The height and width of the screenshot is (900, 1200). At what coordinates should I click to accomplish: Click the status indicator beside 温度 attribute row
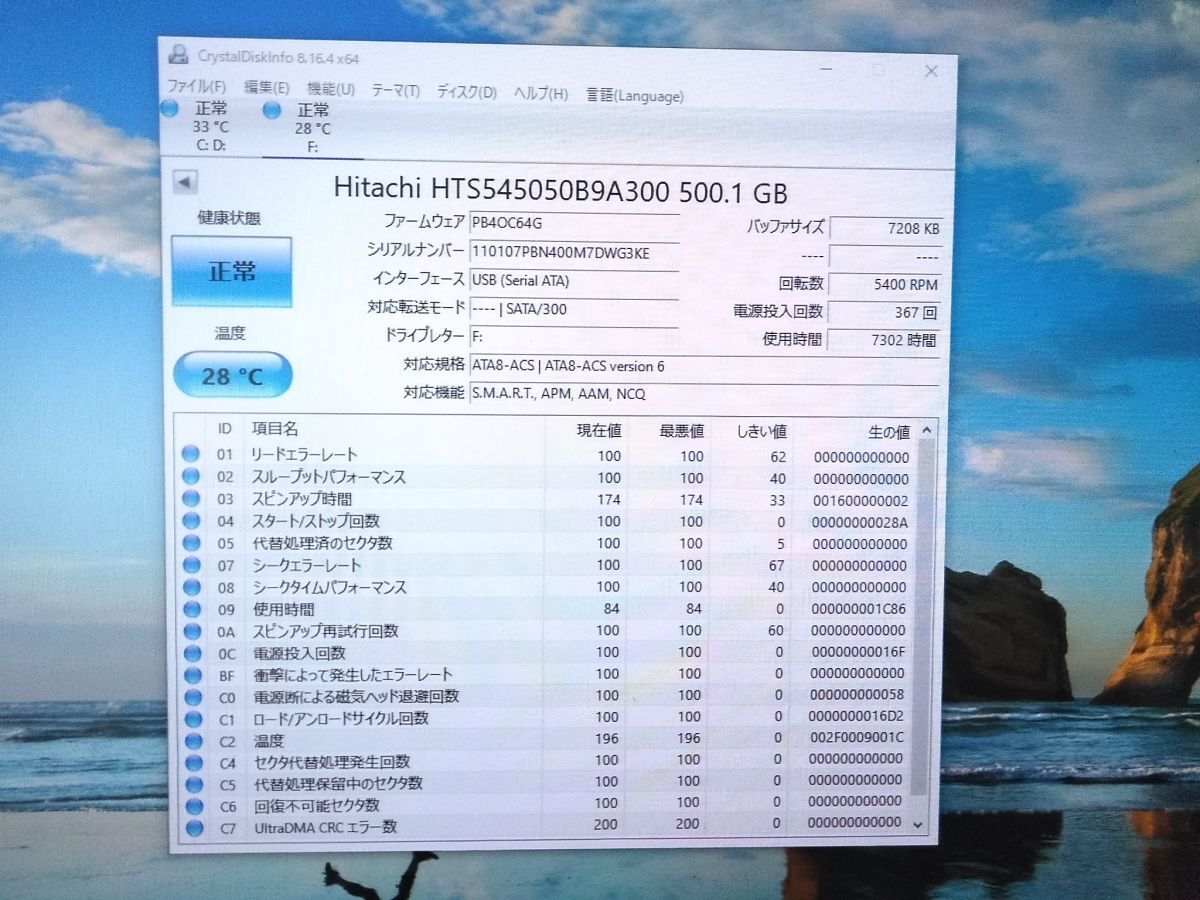point(191,740)
